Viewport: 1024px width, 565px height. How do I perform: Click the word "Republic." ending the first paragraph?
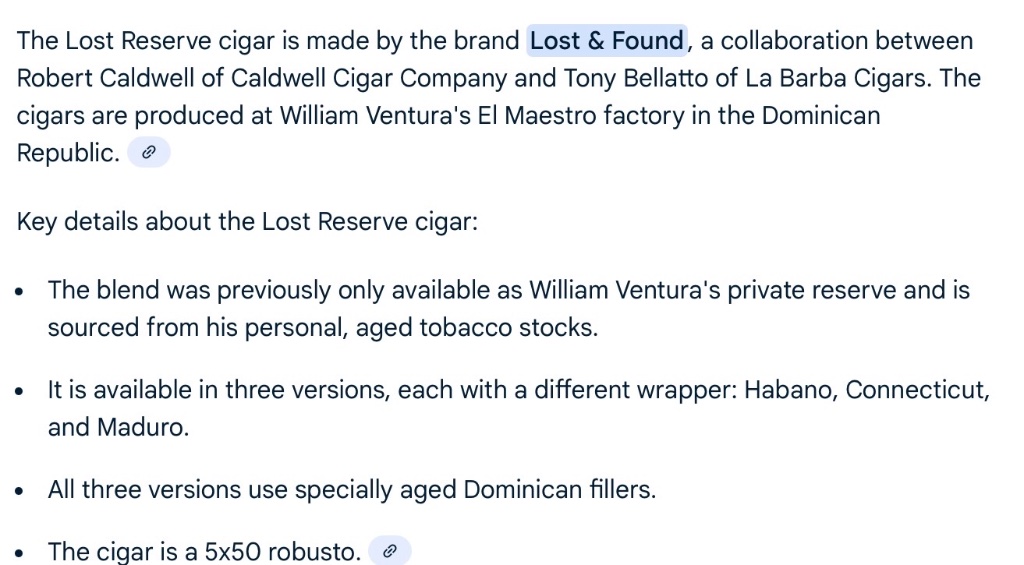(67, 153)
